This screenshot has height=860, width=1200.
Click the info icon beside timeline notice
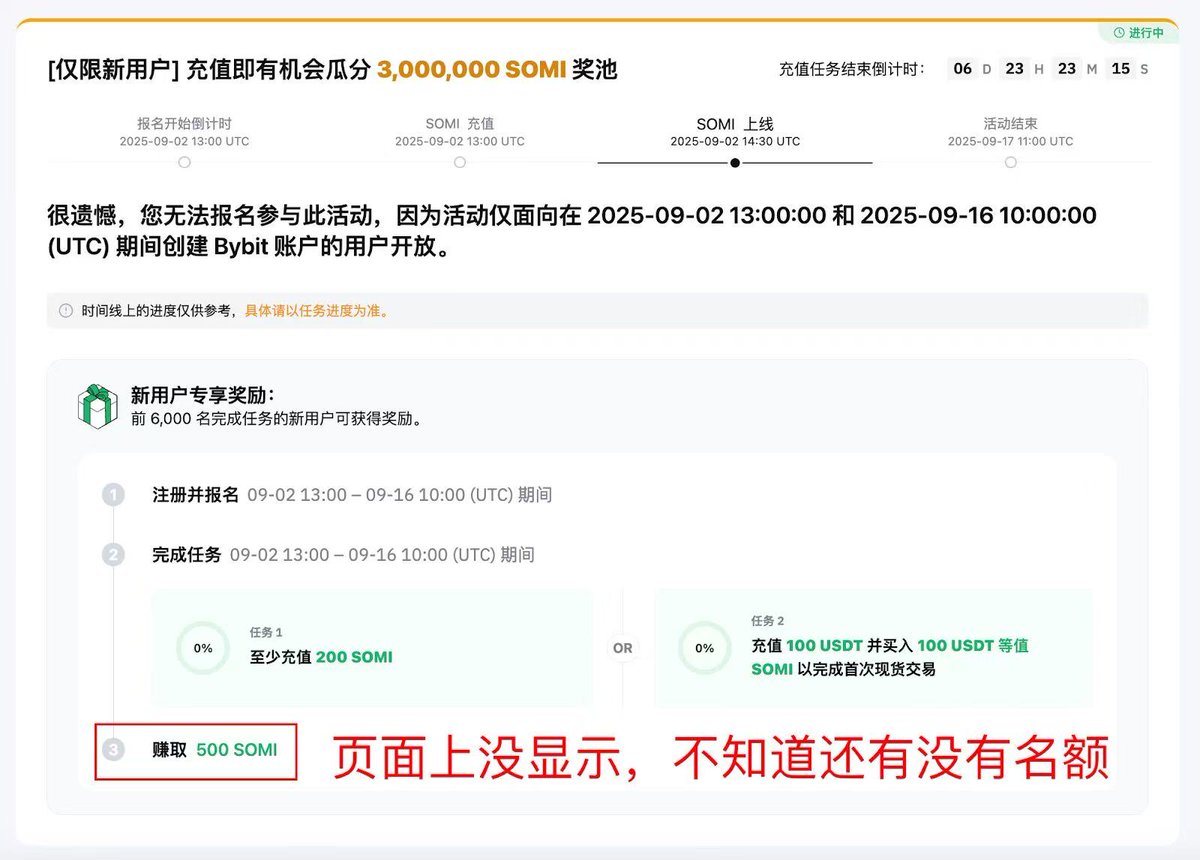click(66, 311)
